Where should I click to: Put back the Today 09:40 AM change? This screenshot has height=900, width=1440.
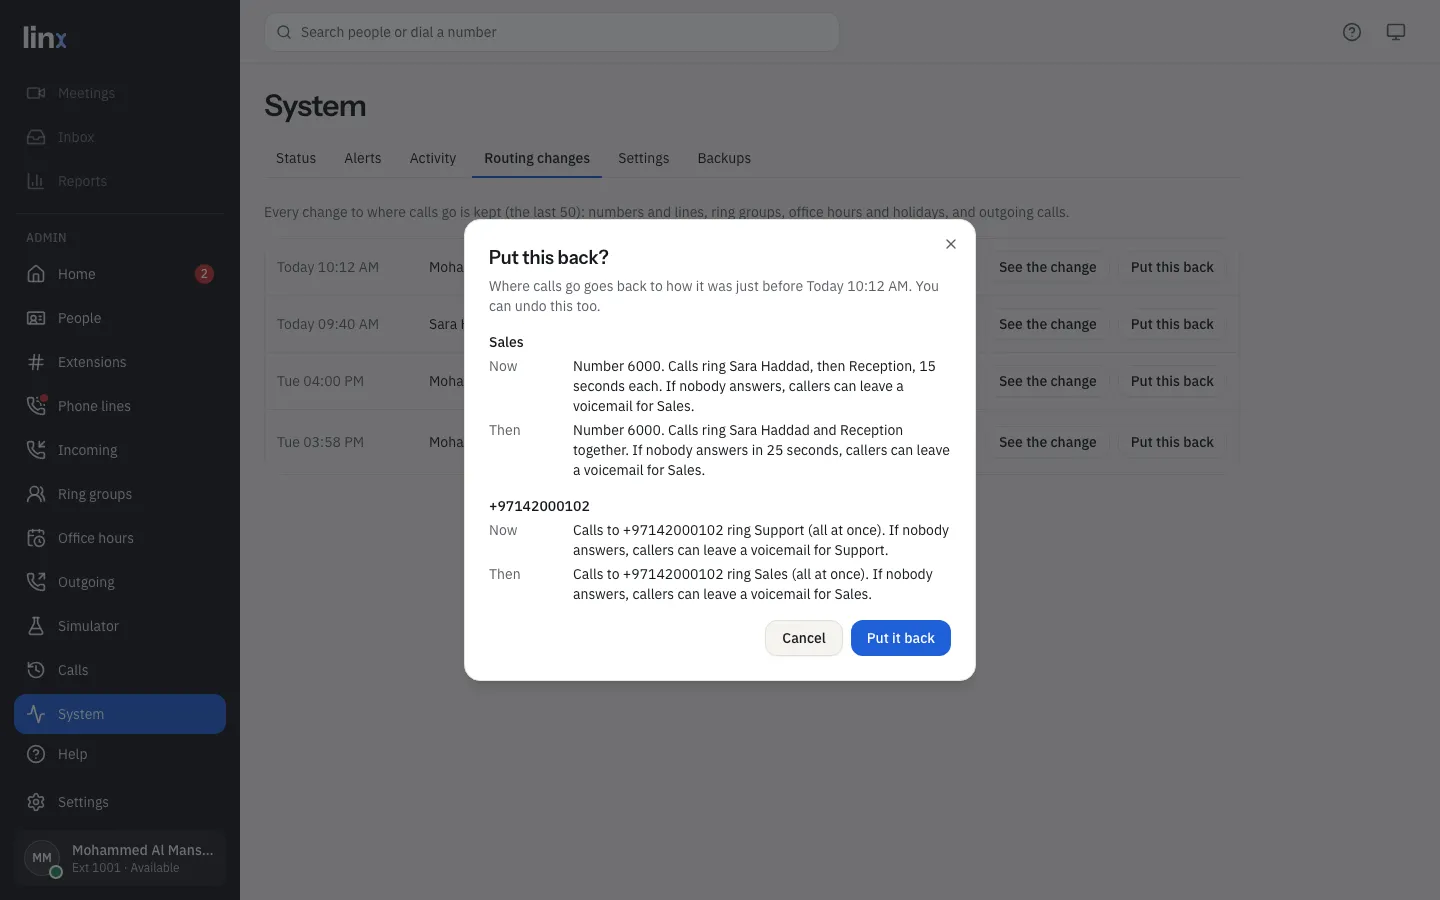click(x=1172, y=324)
